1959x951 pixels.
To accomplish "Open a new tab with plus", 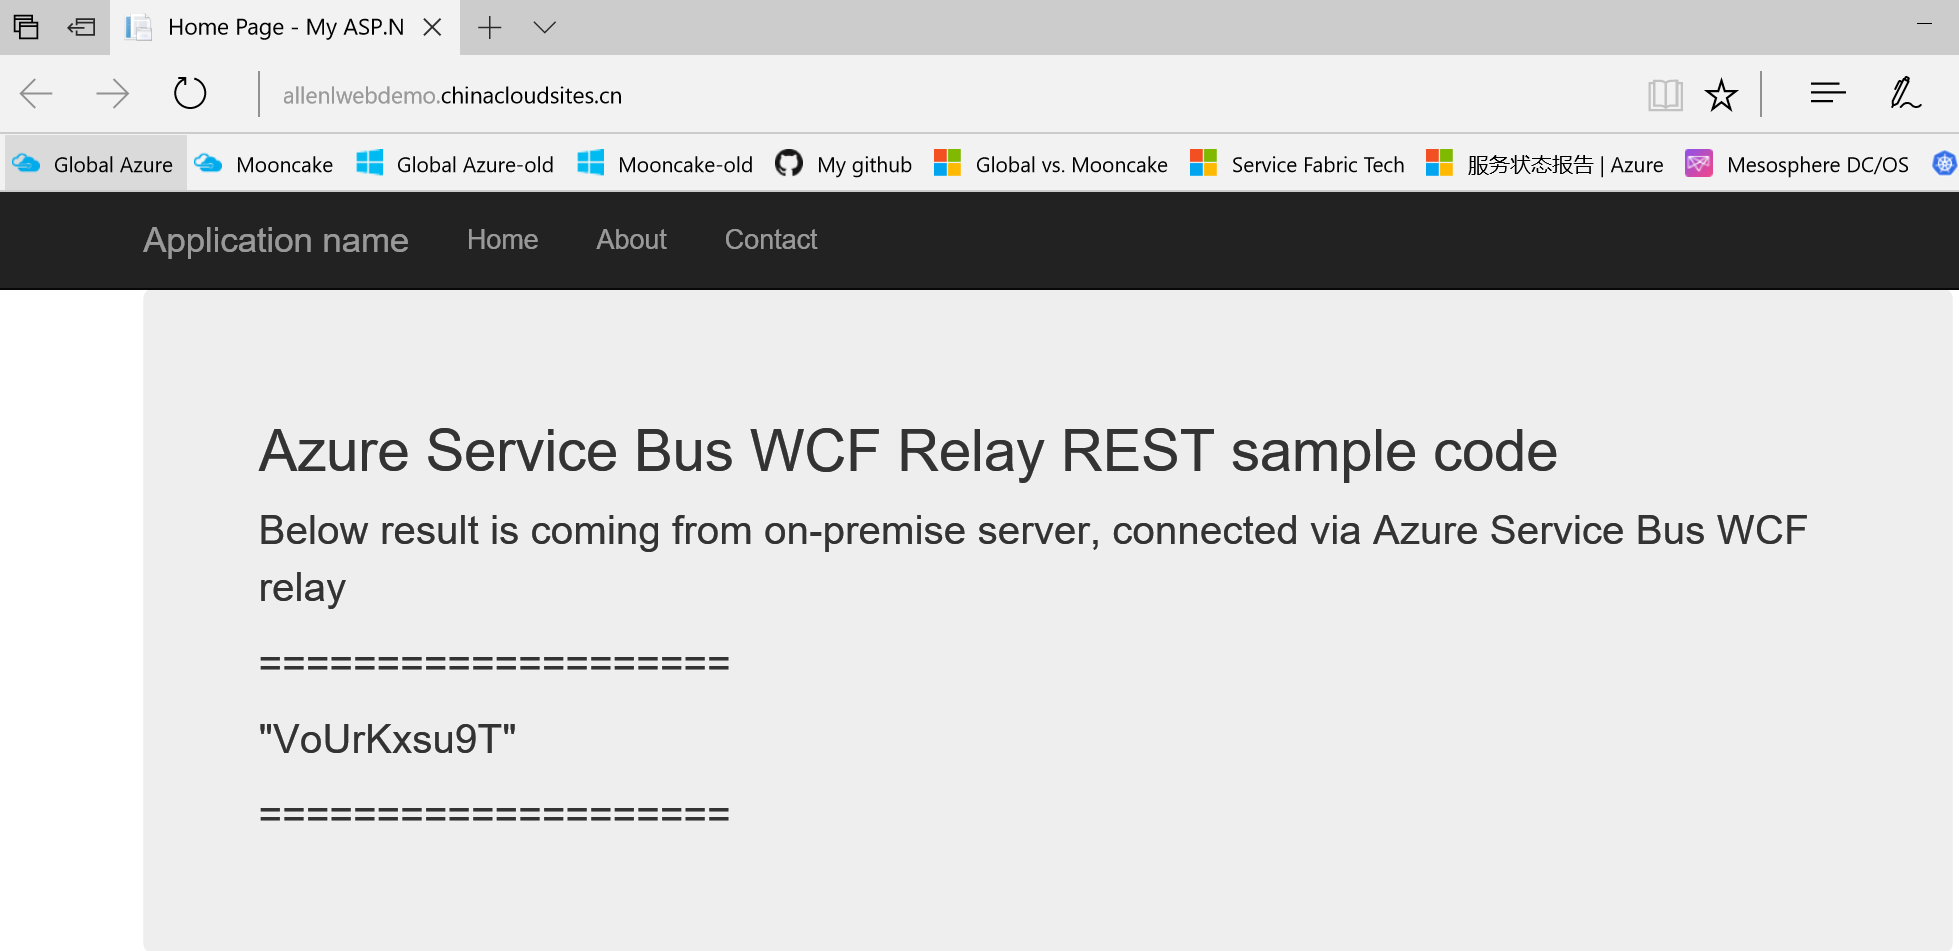I will (489, 27).
